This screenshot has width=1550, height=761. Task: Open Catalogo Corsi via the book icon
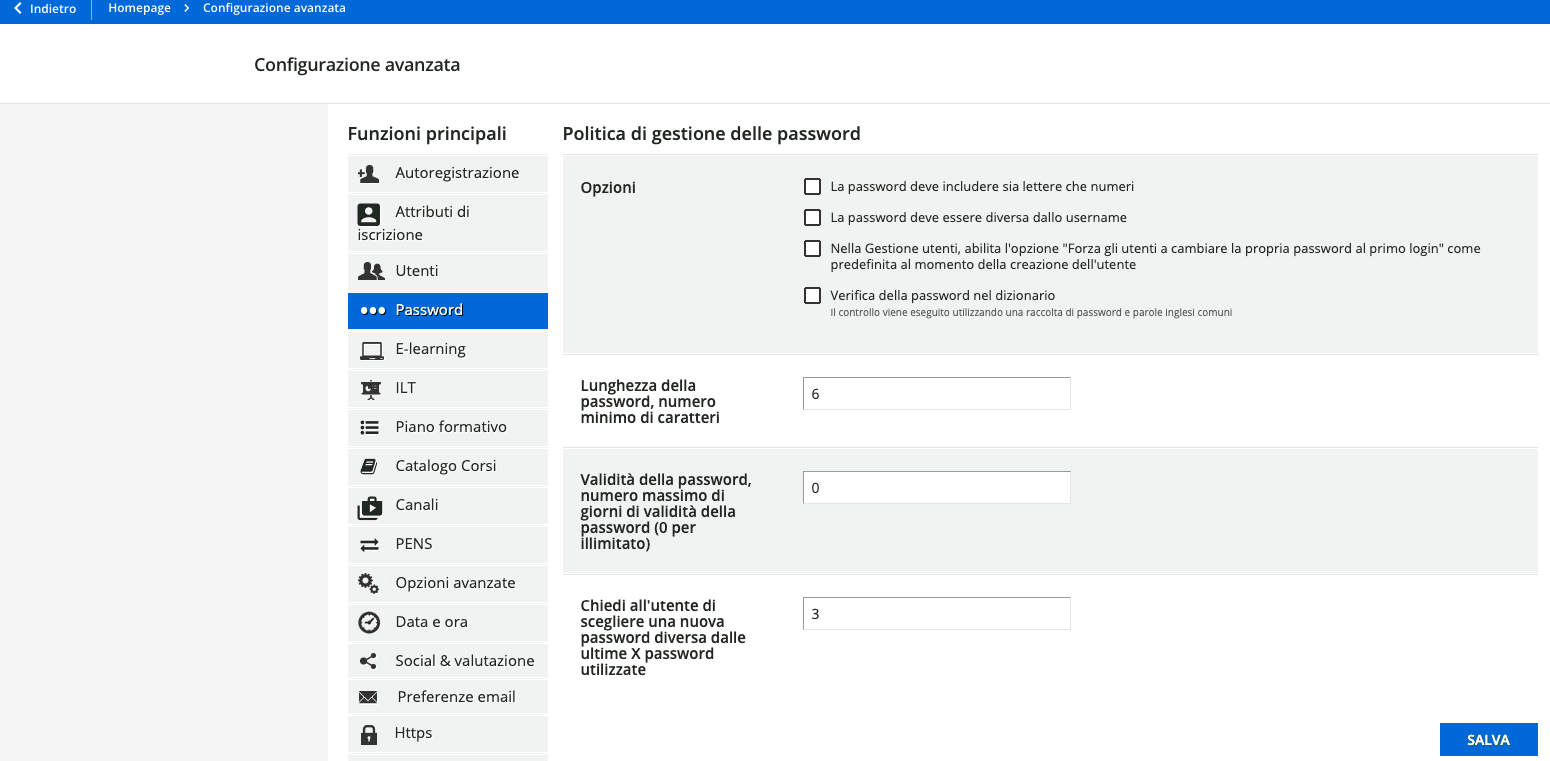tap(368, 466)
